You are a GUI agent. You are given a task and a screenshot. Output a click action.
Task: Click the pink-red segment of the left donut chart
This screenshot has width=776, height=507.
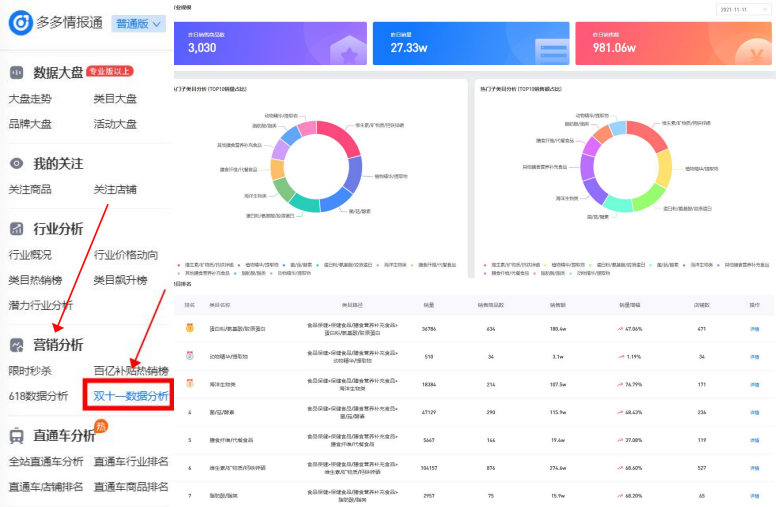point(343,136)
